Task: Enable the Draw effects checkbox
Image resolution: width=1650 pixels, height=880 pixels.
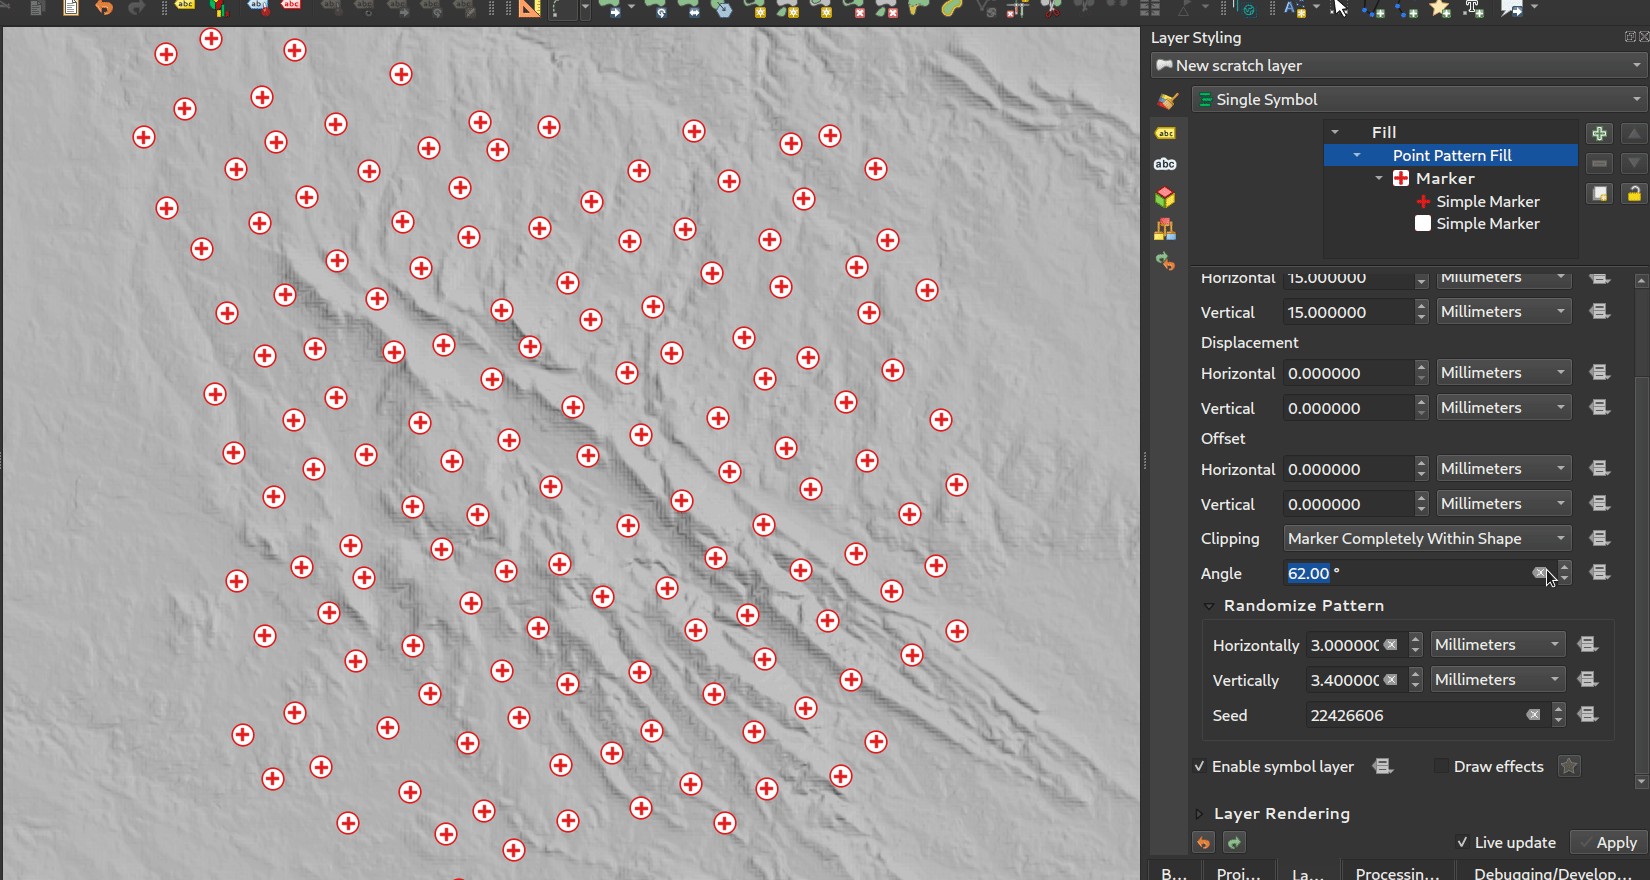Action: 1441,767
